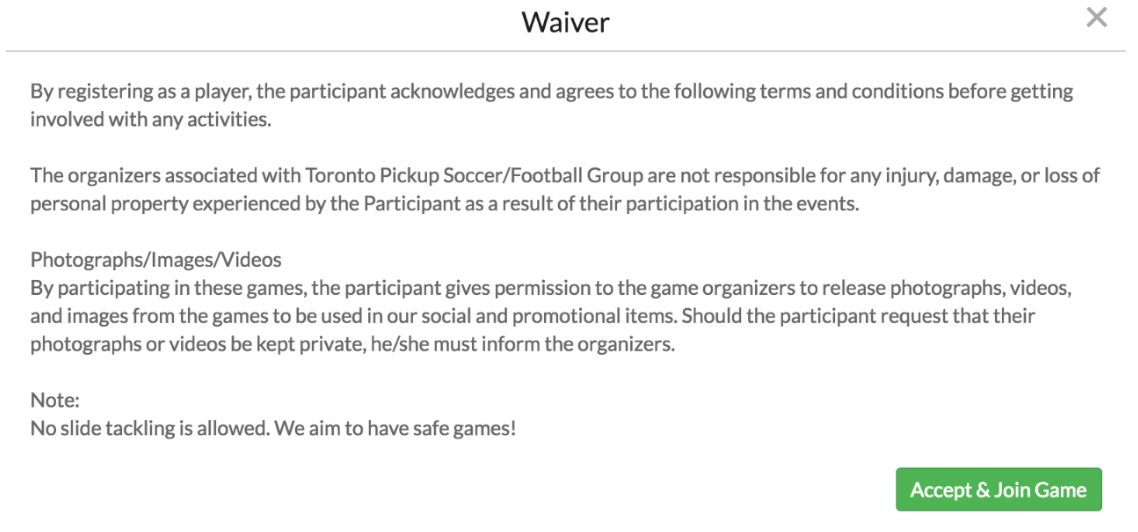Click the 'No slide tackling is allowed' sentence

point(150,428)
